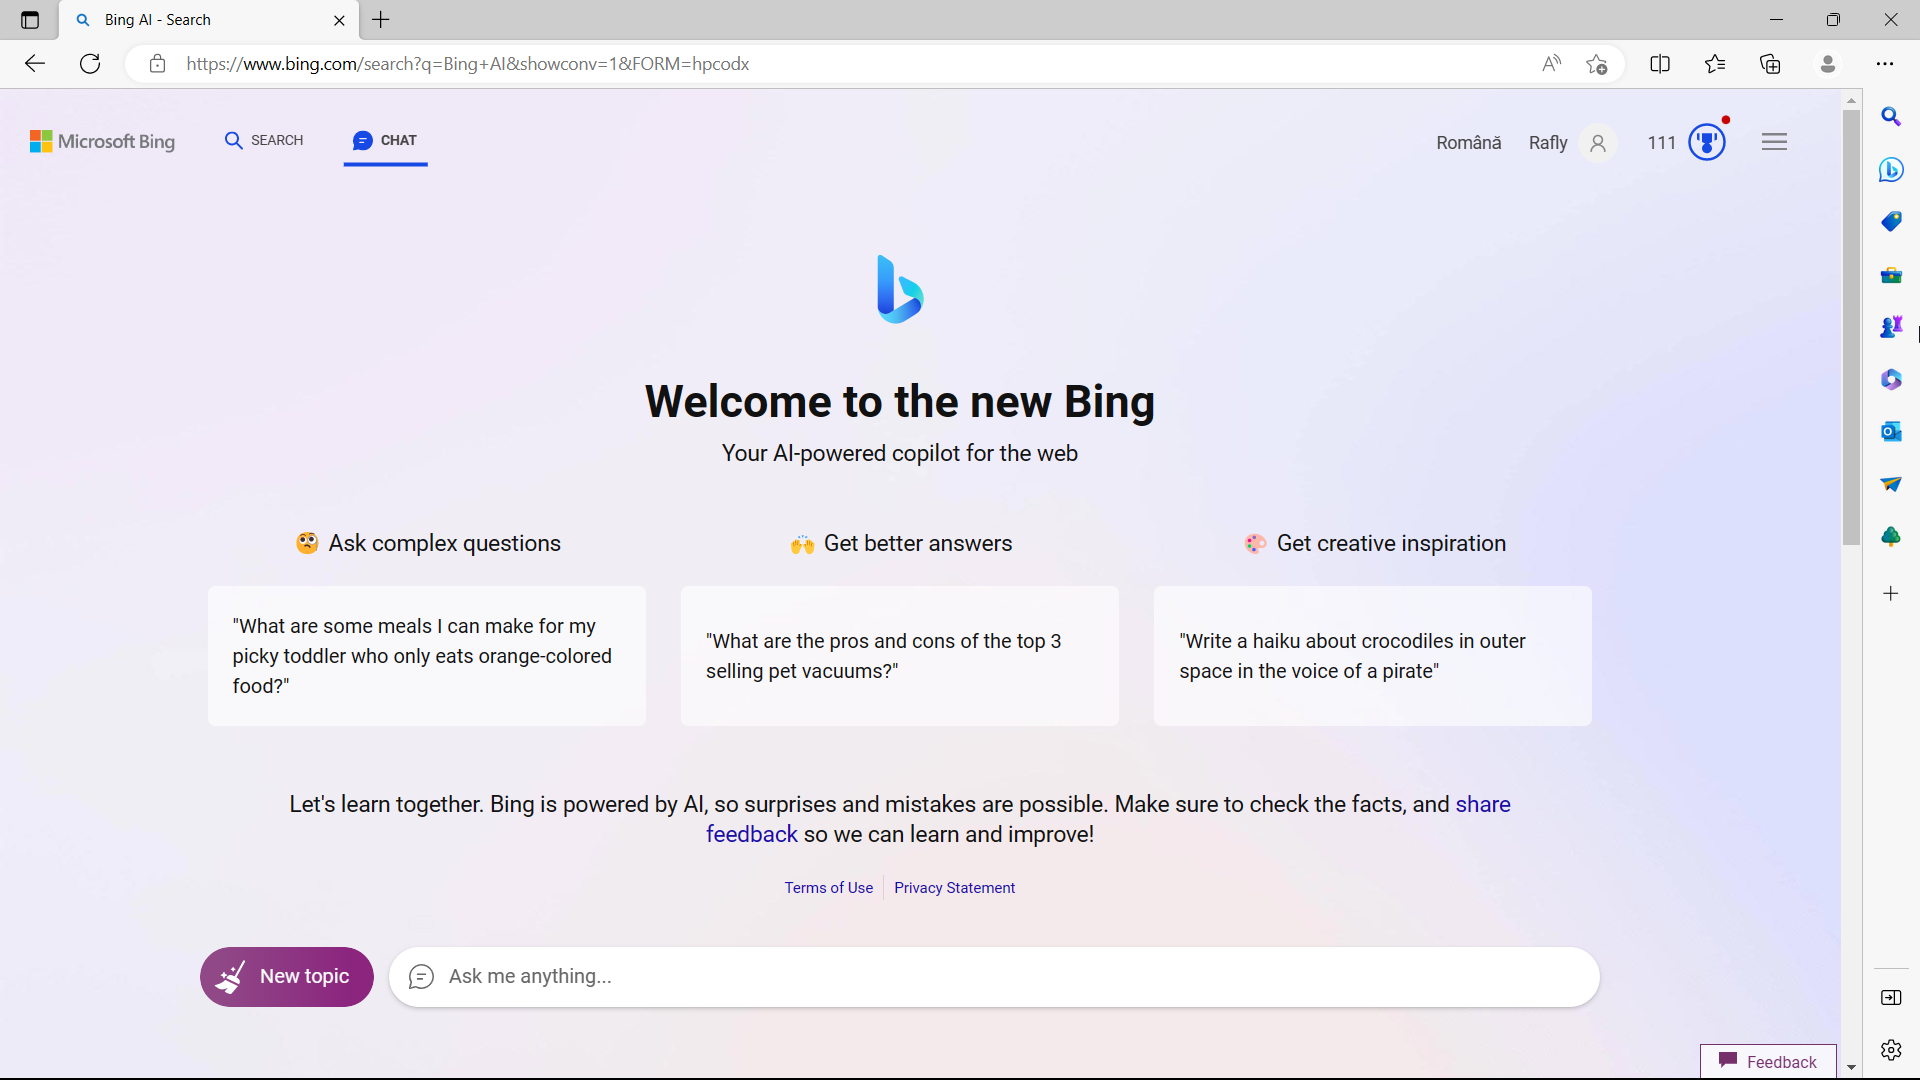Open Terms of Use
The image size is (1920, 1080).
(x=828, y=888)
